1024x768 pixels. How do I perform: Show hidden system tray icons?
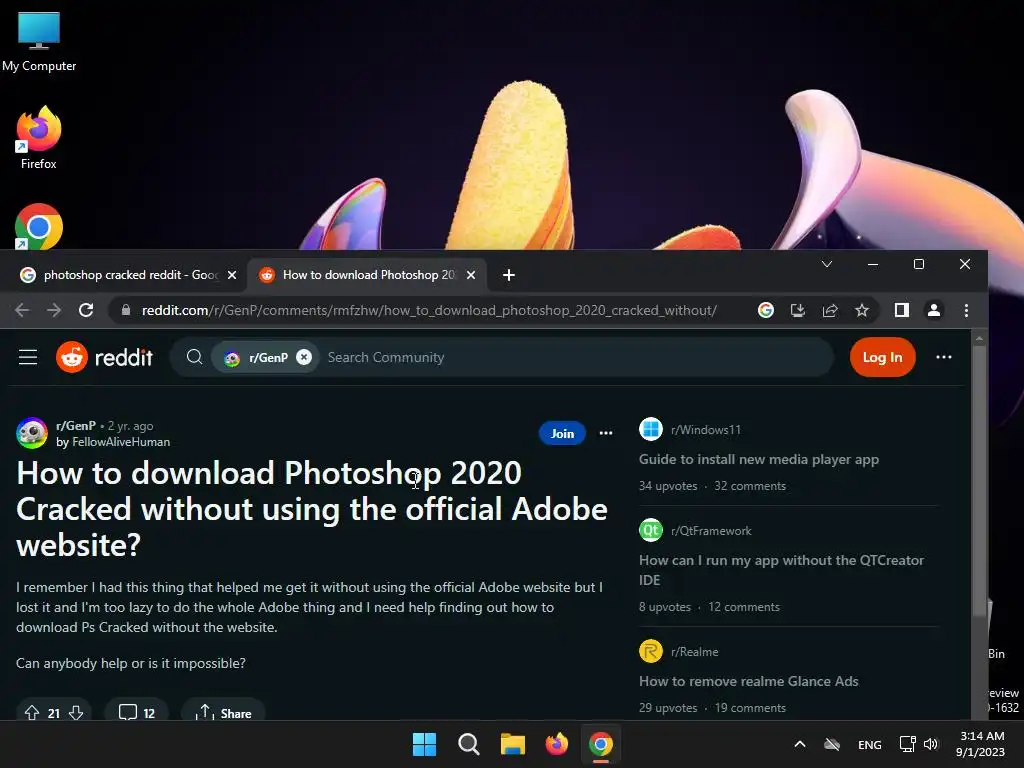coord(799,744)
